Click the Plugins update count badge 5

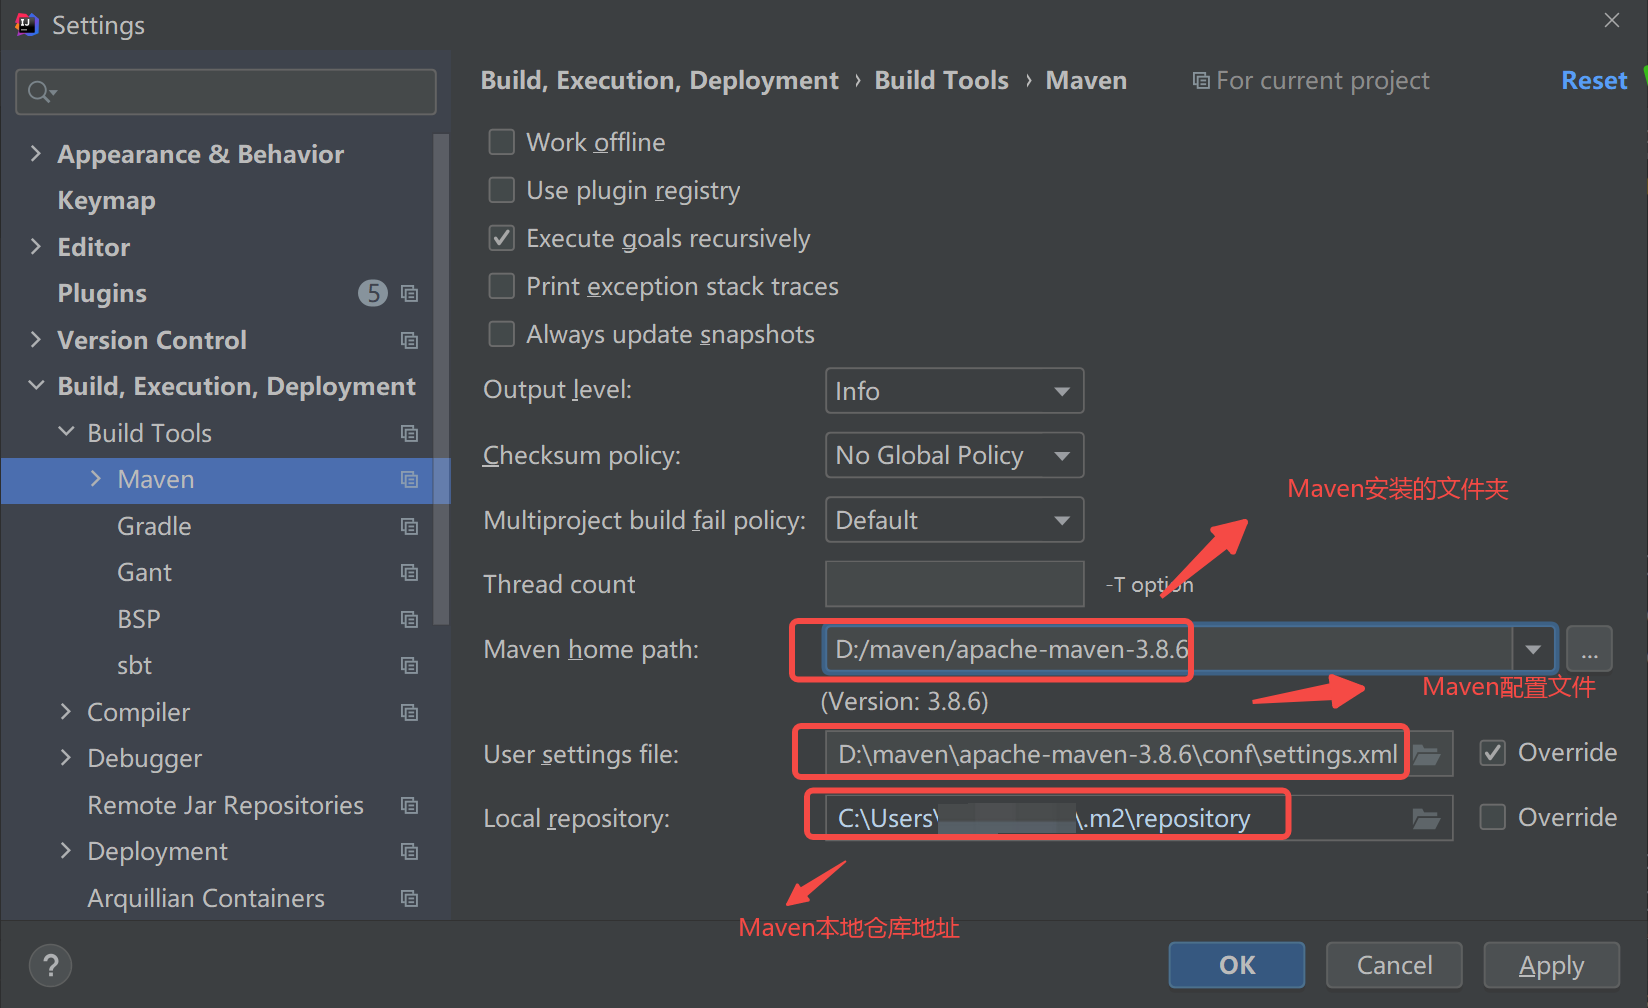pos(373,293)
